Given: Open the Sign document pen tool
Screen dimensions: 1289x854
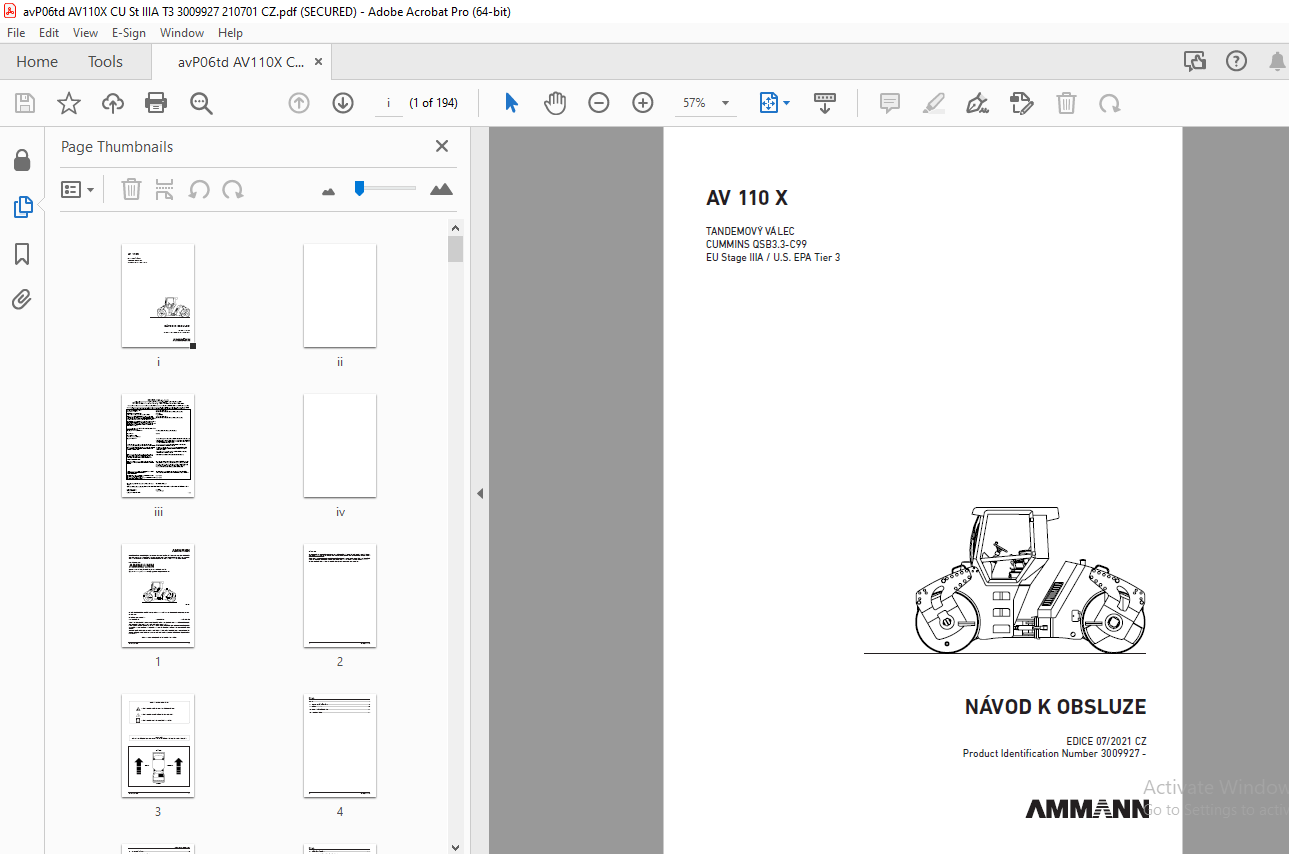Looking at the screenshot, I should pos(978,103).
